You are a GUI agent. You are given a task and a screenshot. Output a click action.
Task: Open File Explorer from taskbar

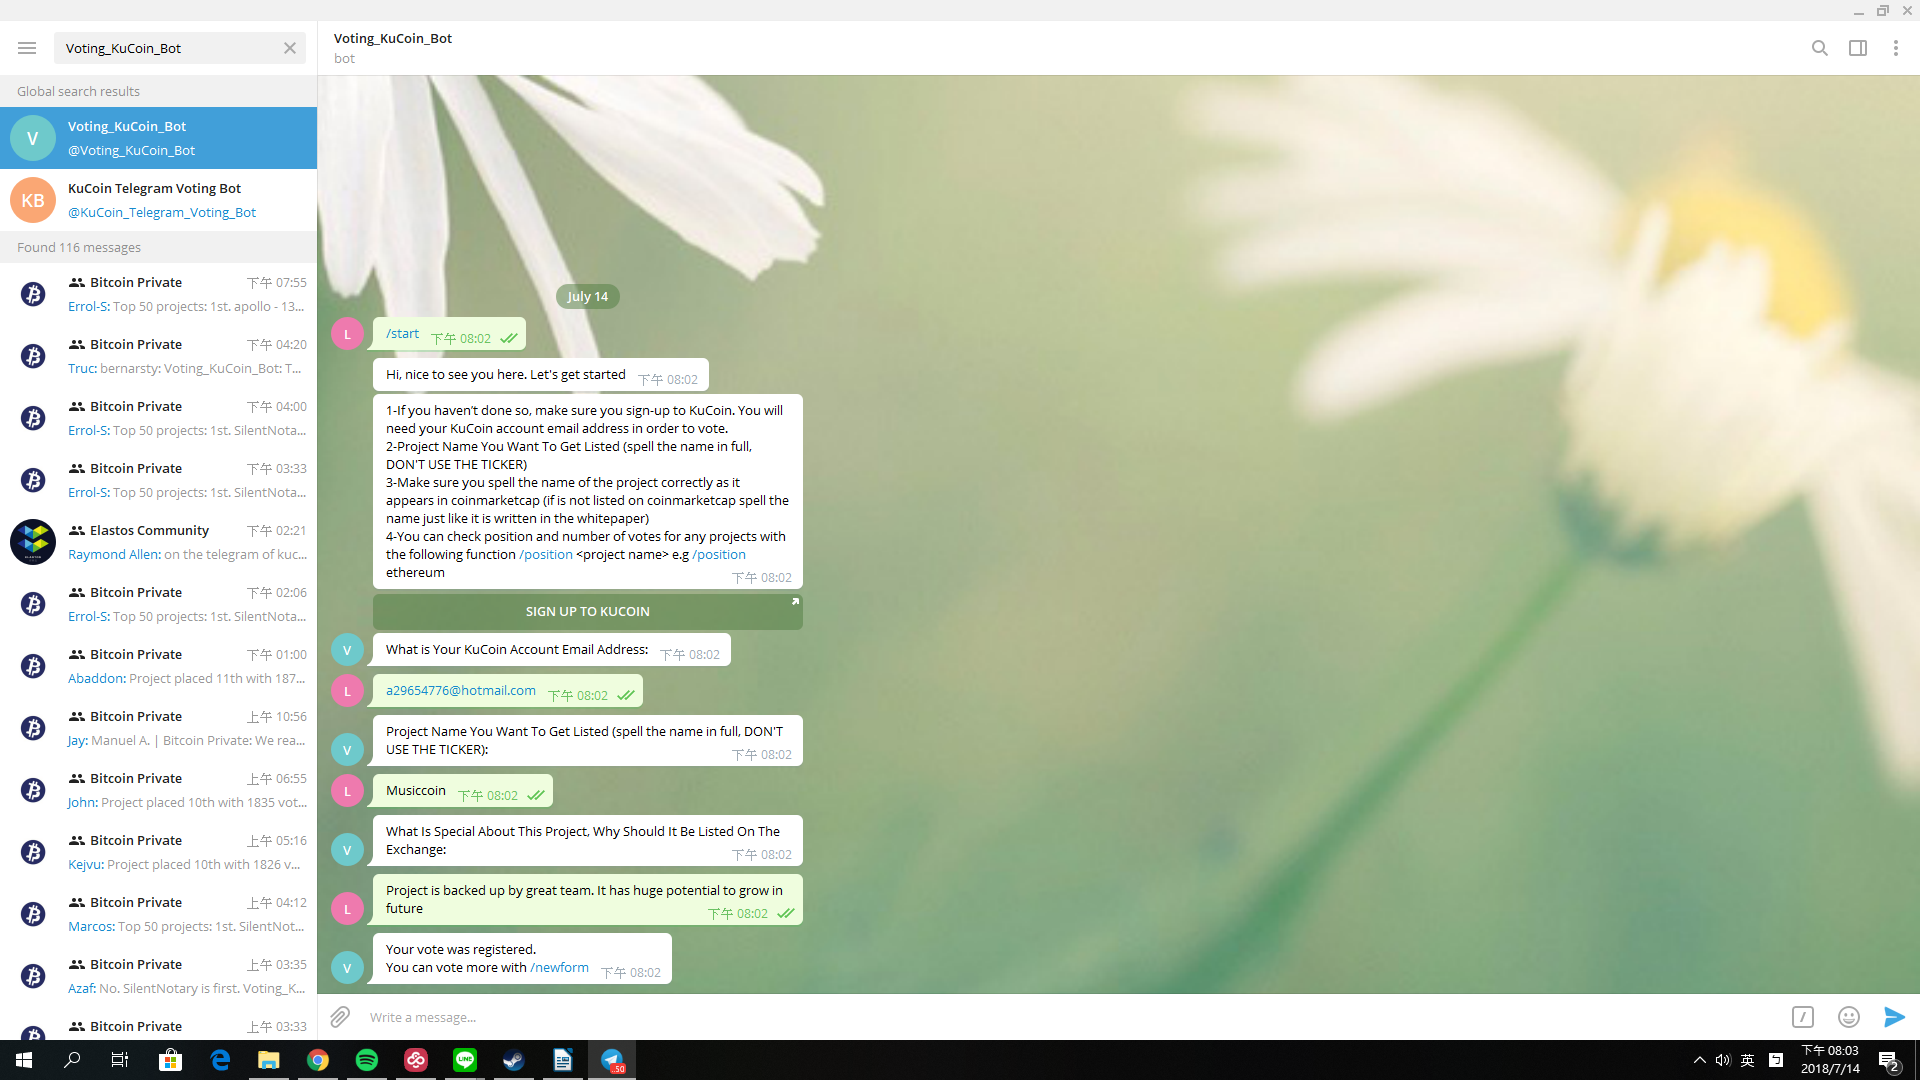coord(269,1060)
